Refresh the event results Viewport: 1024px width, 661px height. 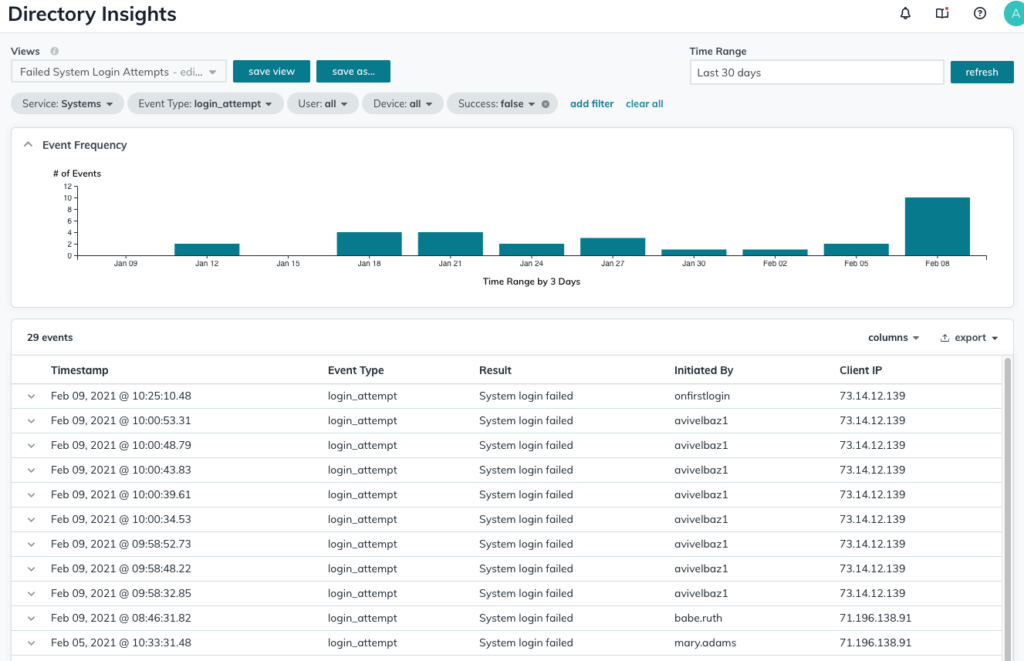981,72
